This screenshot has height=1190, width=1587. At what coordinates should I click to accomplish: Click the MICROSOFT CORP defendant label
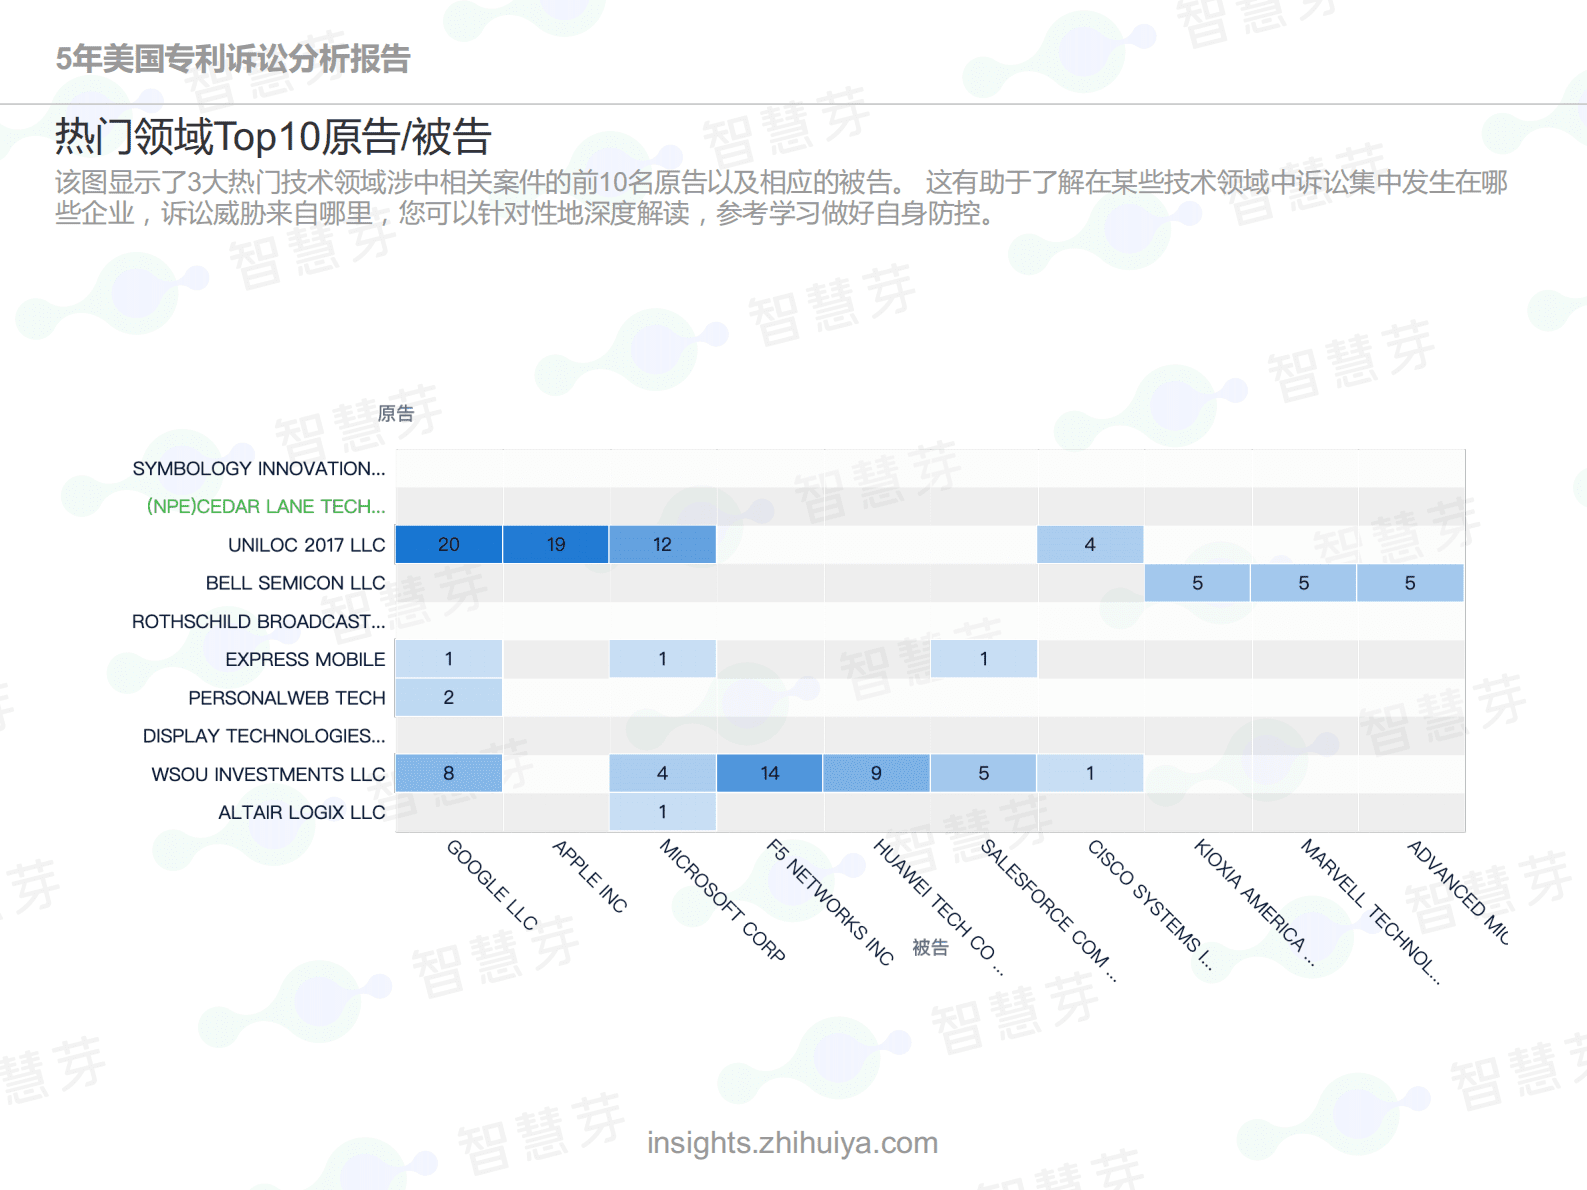(722, 900)
